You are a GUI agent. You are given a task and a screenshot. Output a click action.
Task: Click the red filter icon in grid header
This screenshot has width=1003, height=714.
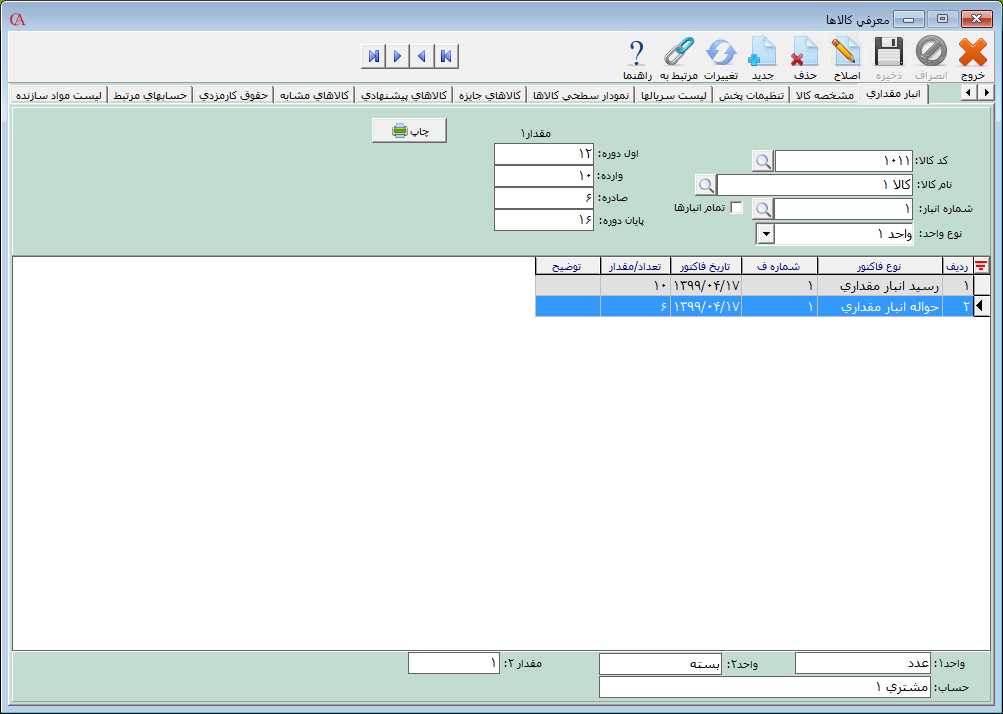982,266
